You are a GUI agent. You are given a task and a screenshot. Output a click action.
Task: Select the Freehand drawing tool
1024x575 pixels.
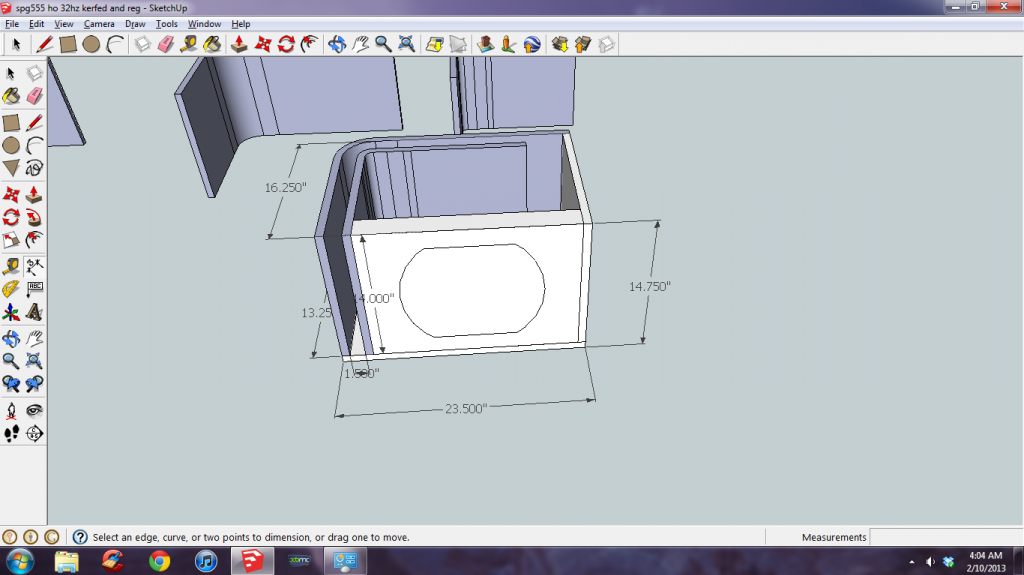35,169
